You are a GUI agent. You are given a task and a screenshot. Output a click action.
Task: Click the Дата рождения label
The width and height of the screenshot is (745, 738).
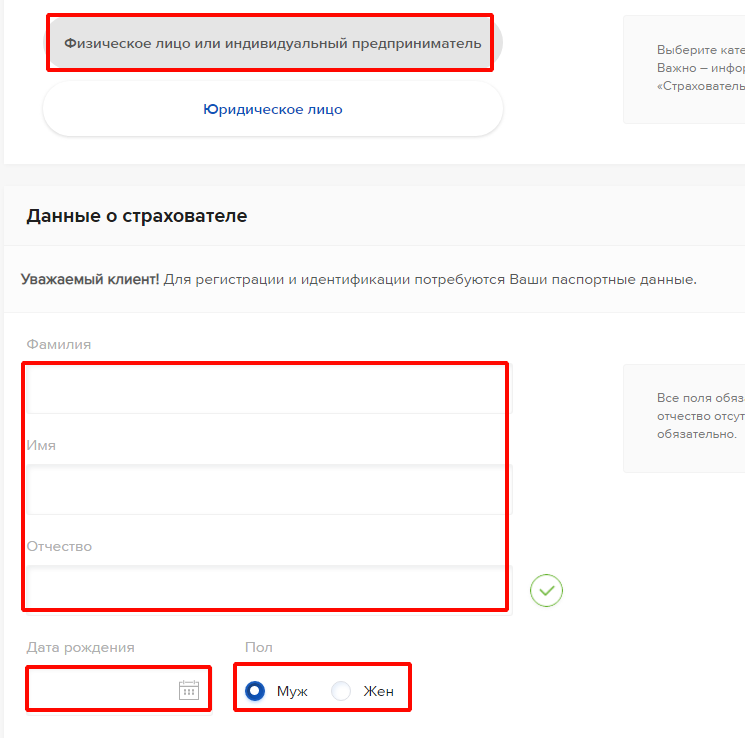[x=80, y=647]
